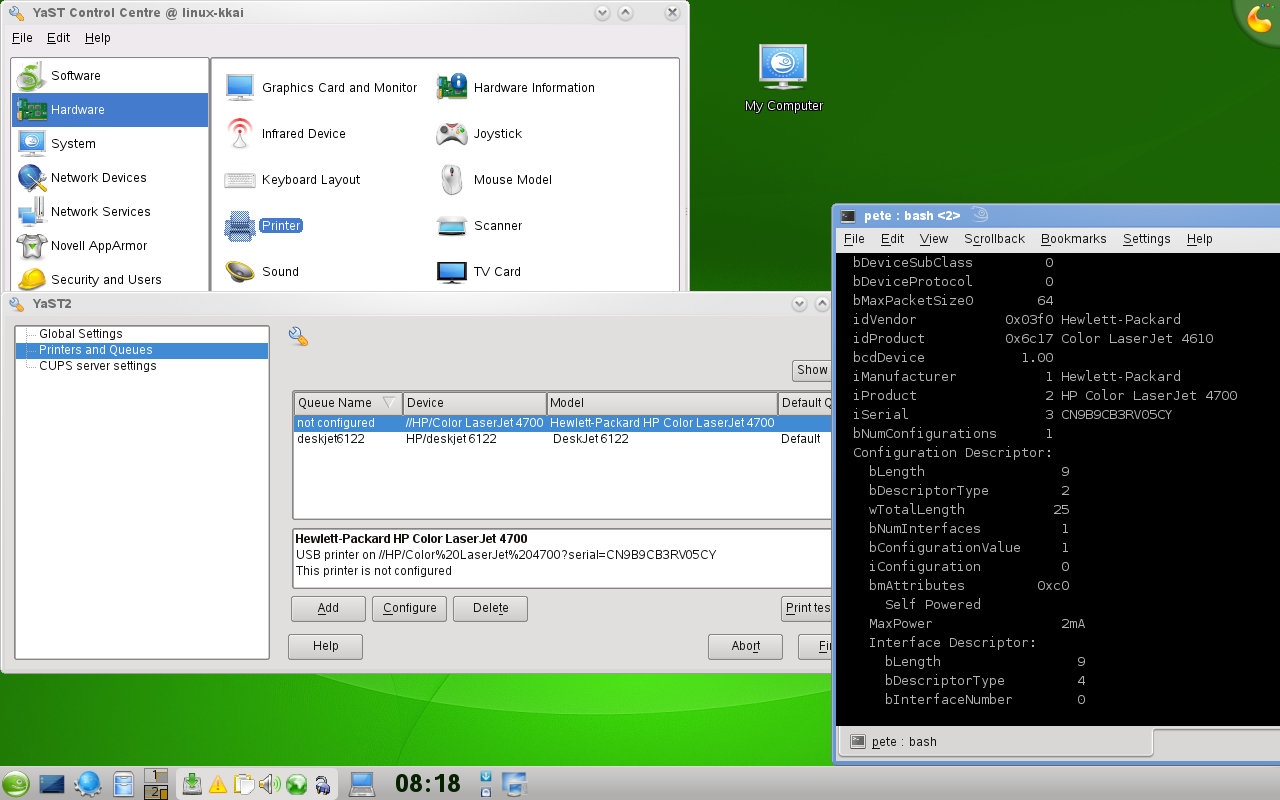This screenshot has height=800, width=1280.
Task: Open Settings menu in terminal
Action: click(x=1146, y=239)
